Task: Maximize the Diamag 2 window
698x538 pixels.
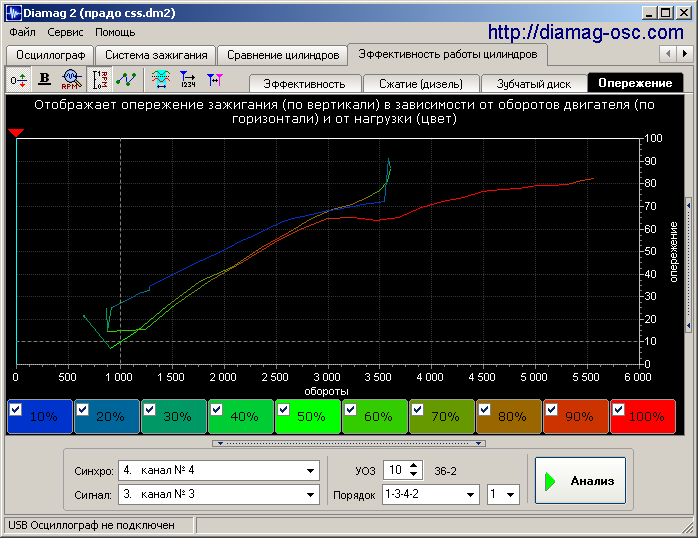Action: click(x=666, y=12)
